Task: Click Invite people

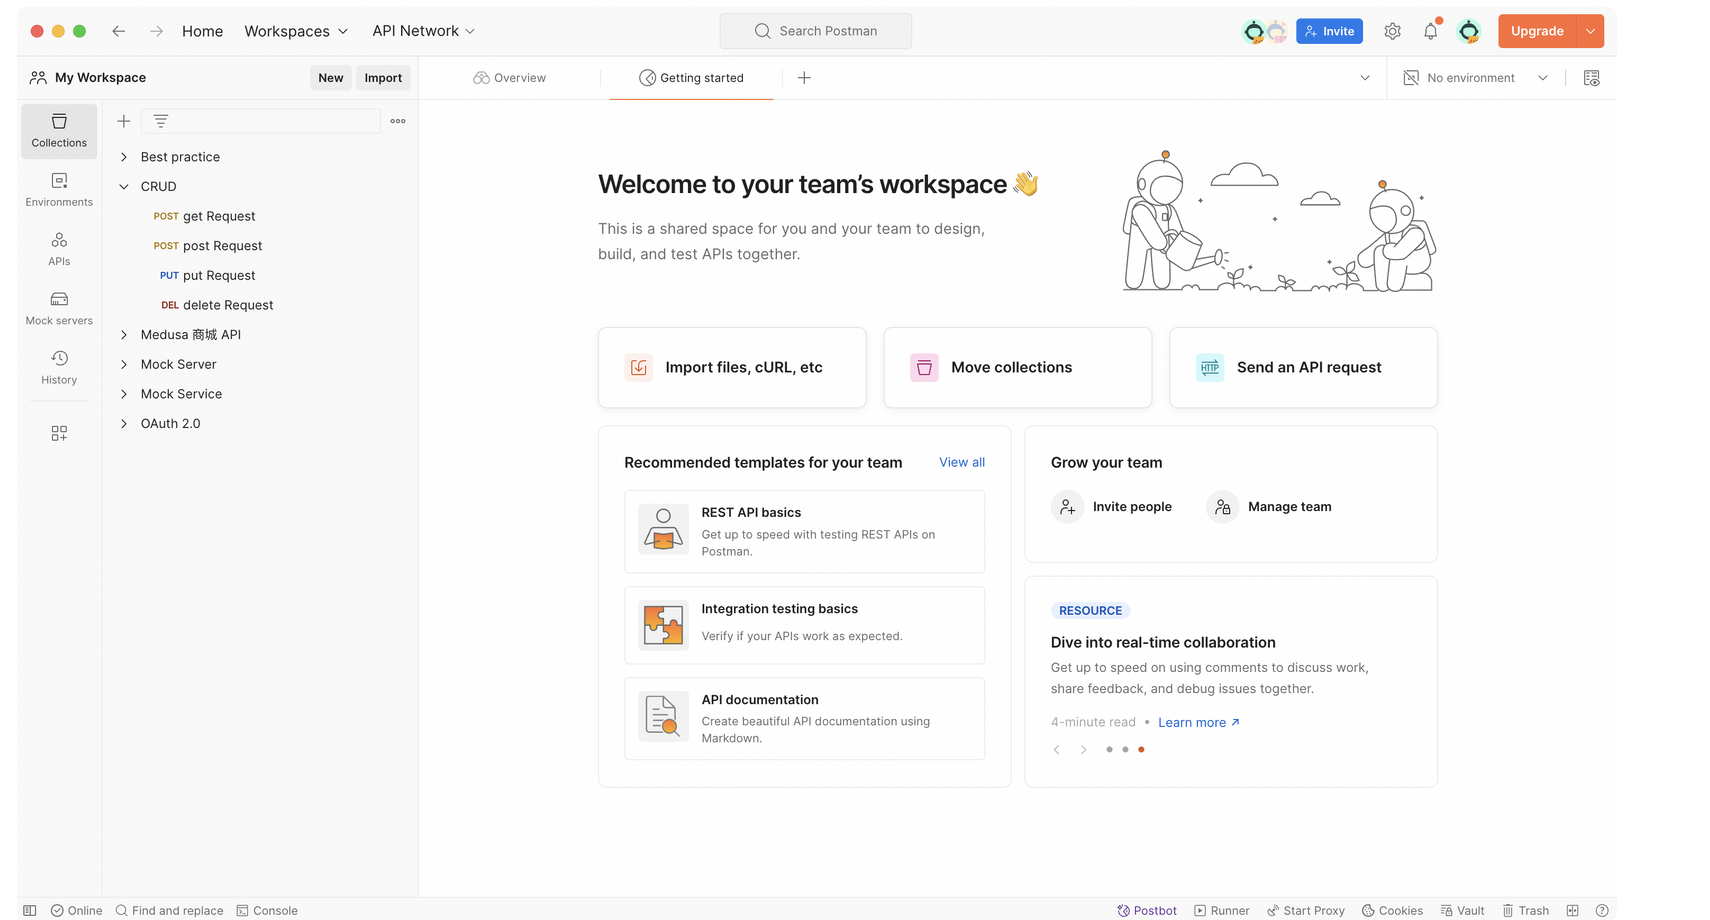Action: pos(1112,507)
